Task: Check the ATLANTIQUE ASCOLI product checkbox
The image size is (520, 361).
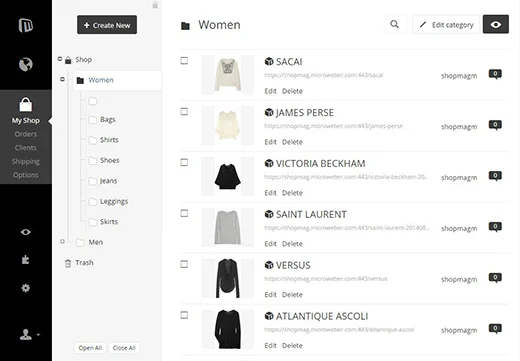Action: (184, 315)
